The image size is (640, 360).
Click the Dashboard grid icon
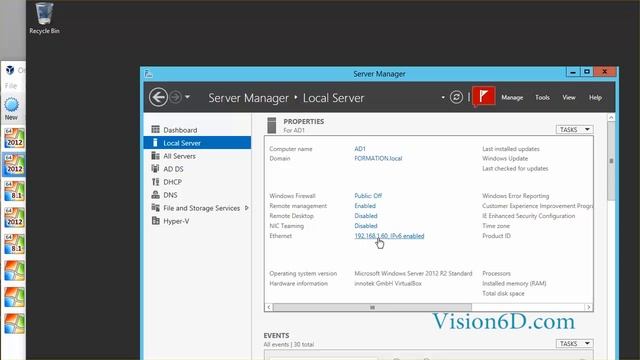click(x=156, y=129)
